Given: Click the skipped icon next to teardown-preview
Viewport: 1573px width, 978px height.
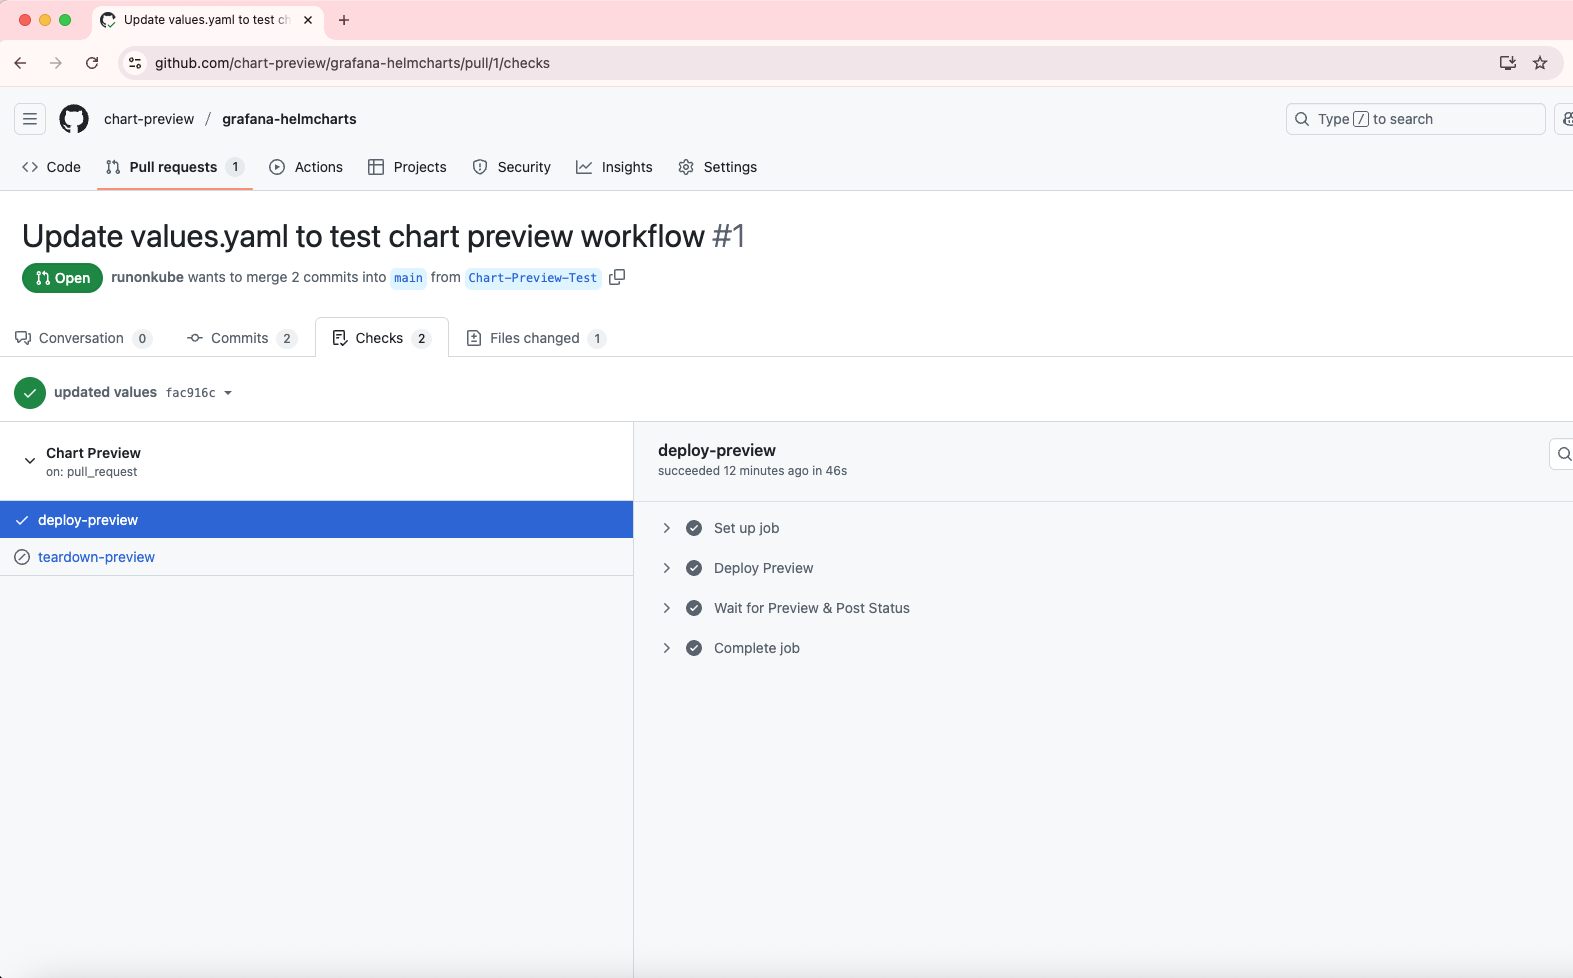Looking at the screenshot, I should (22, 557).
